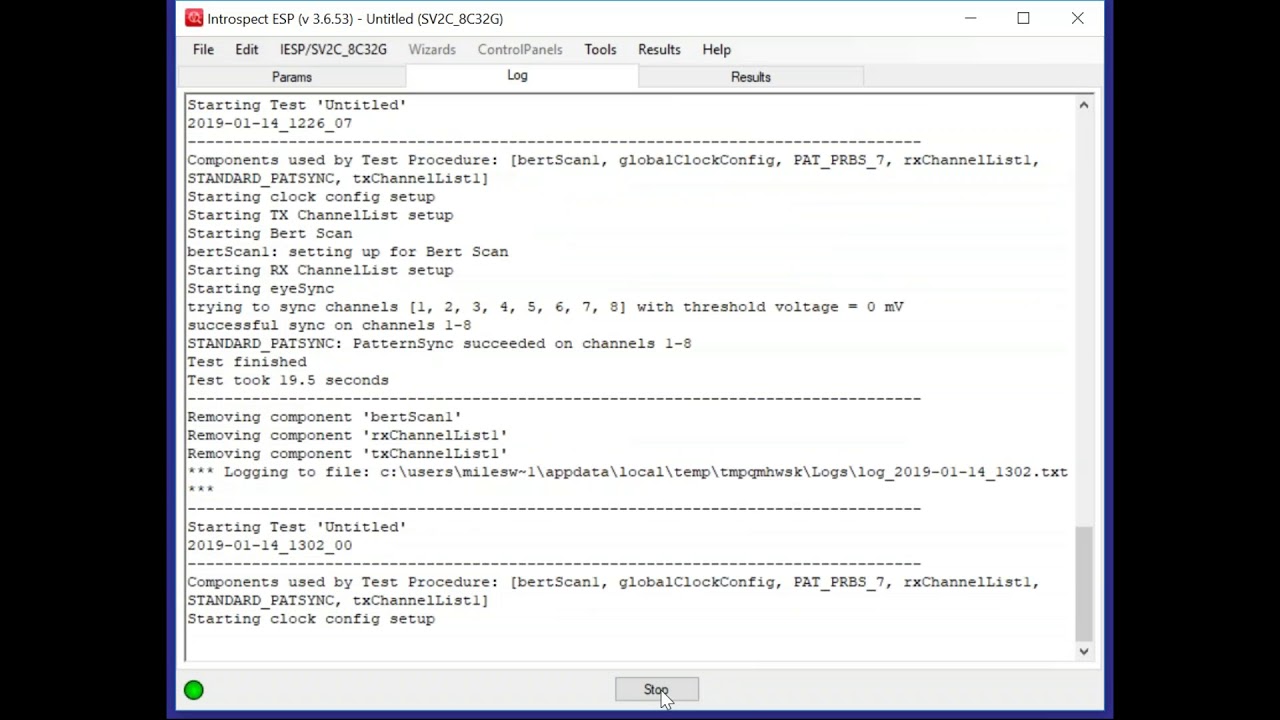Switch to the Results tab
Image resolution: width=1280 pixels, height=720 pixels.
[751, 77]
